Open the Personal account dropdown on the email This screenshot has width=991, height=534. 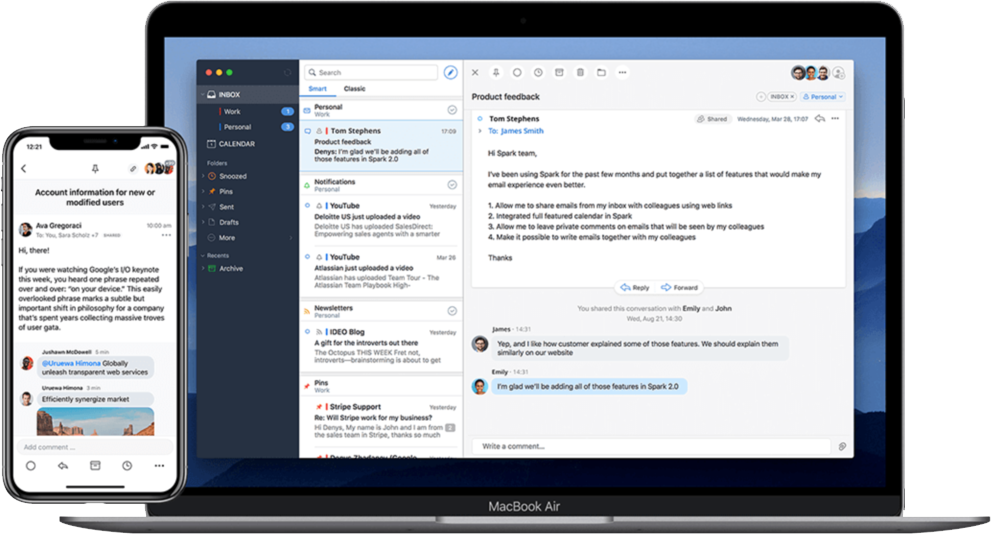point(823,97)
